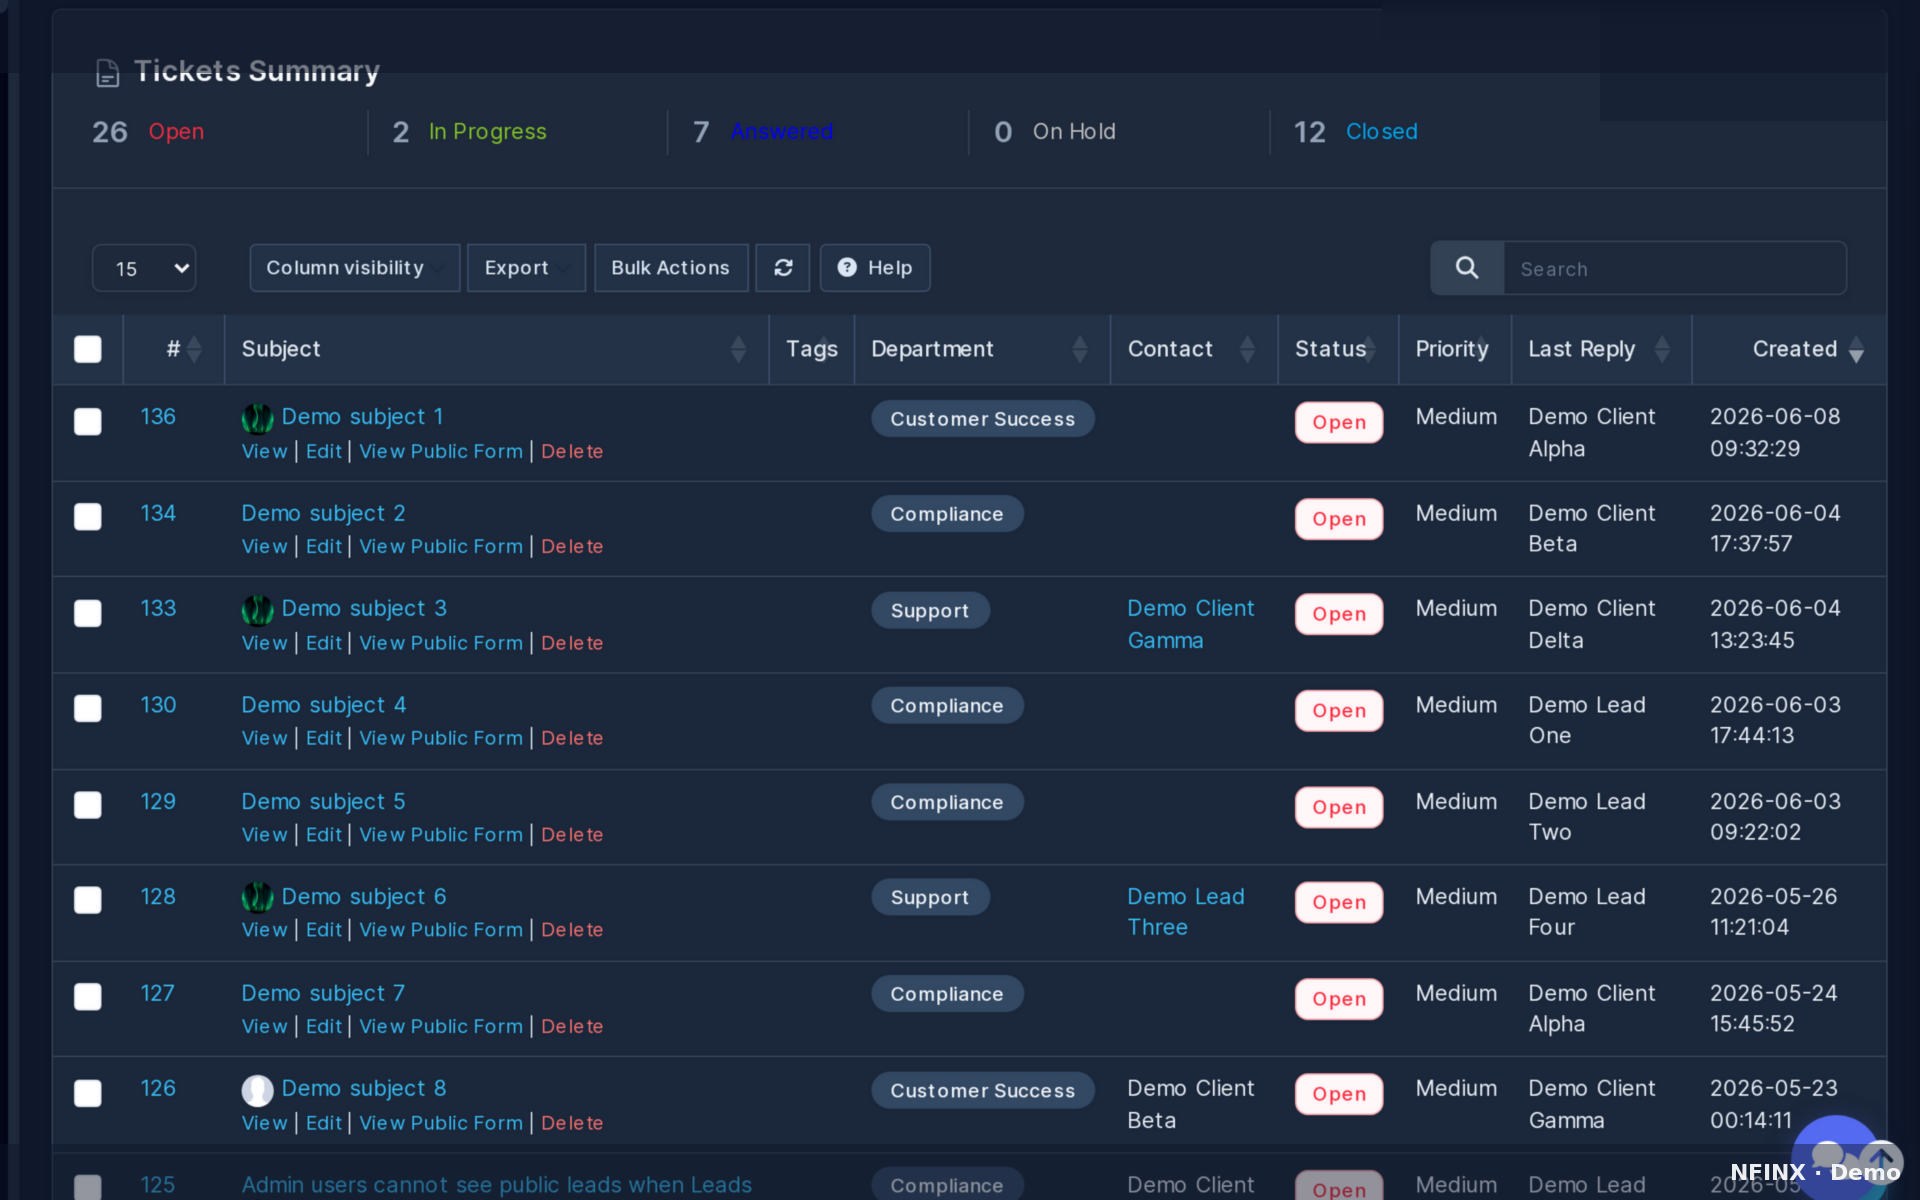
Task: Click avatar icon beside Demo subject 6
Action: click(x=257, y=898)
